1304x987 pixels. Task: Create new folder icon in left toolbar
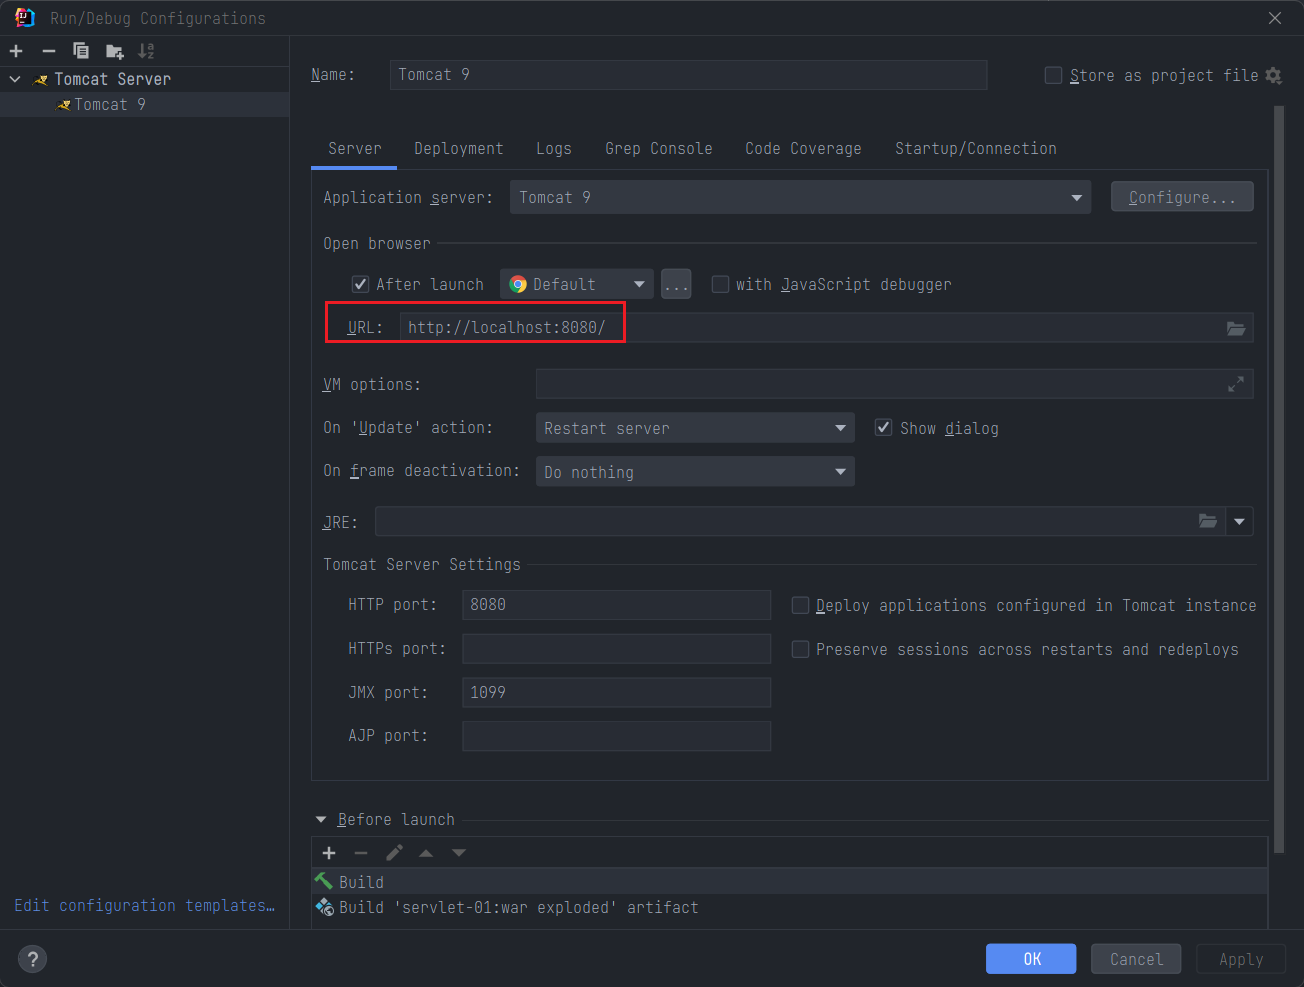[x=114, y=51]
